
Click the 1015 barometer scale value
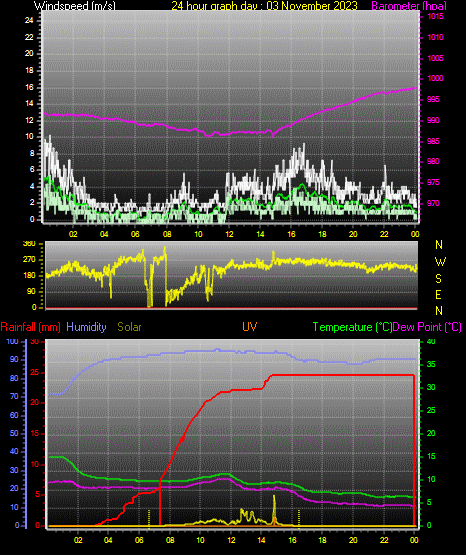click(x=435, y=16)
